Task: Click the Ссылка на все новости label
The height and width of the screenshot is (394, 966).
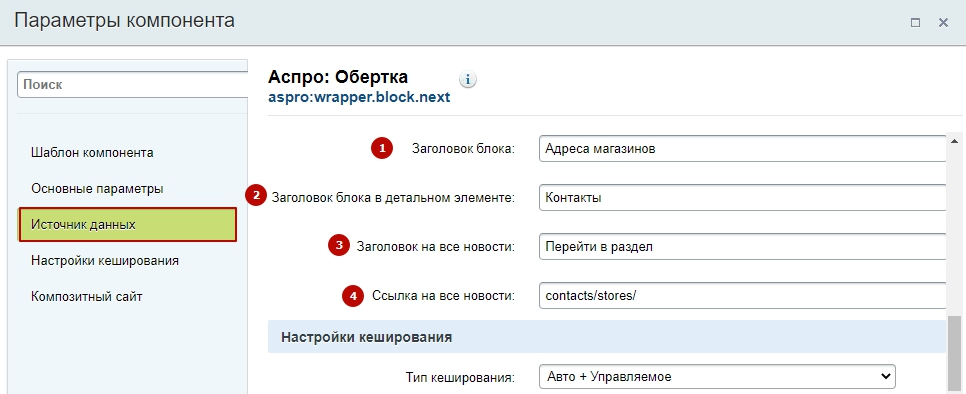Action: click(444, 296)
